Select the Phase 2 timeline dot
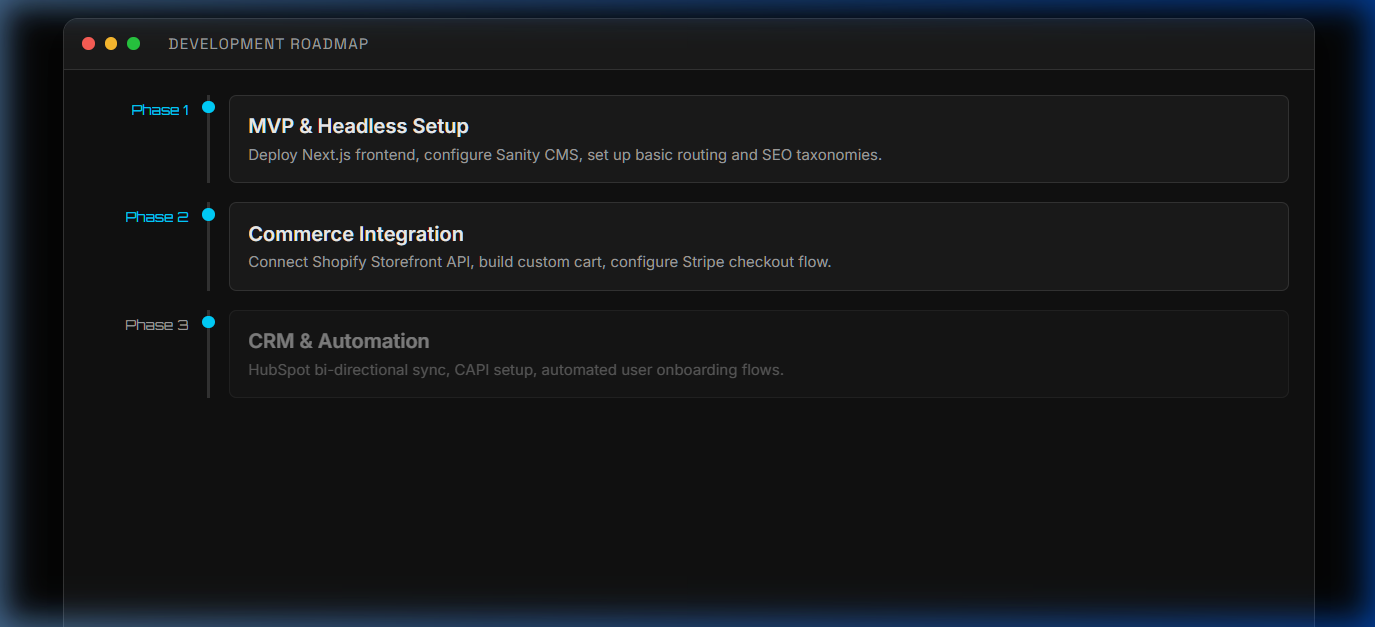 point(208,214)
